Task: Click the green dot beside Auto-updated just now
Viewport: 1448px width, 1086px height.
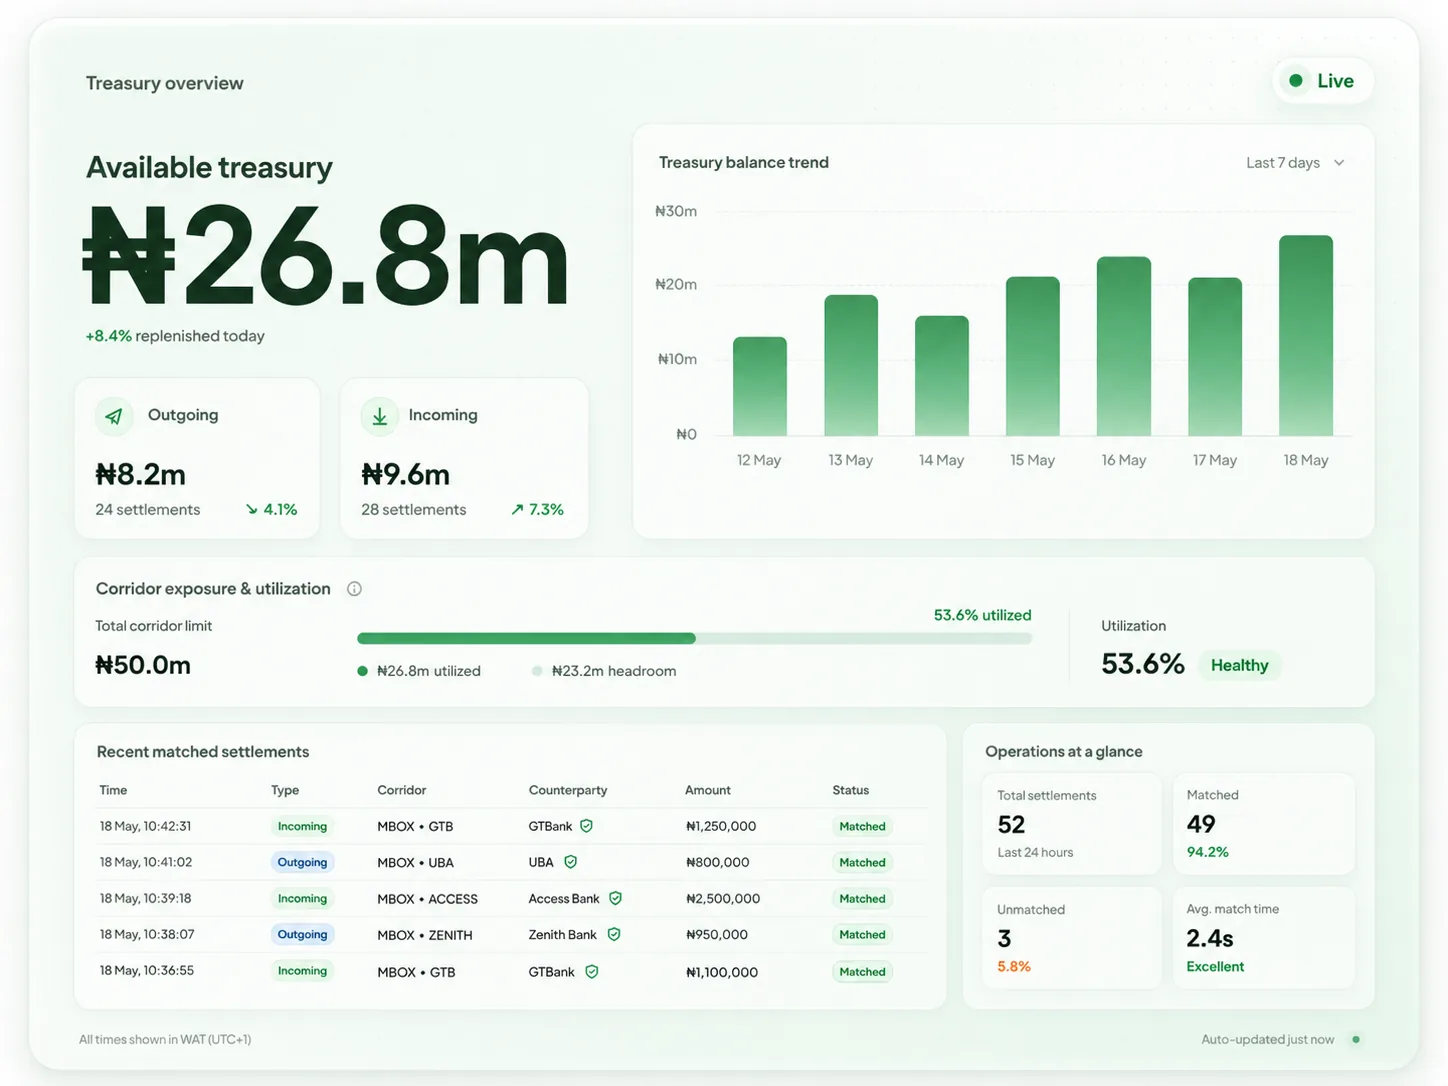Action: [x=1356, y=1039]
